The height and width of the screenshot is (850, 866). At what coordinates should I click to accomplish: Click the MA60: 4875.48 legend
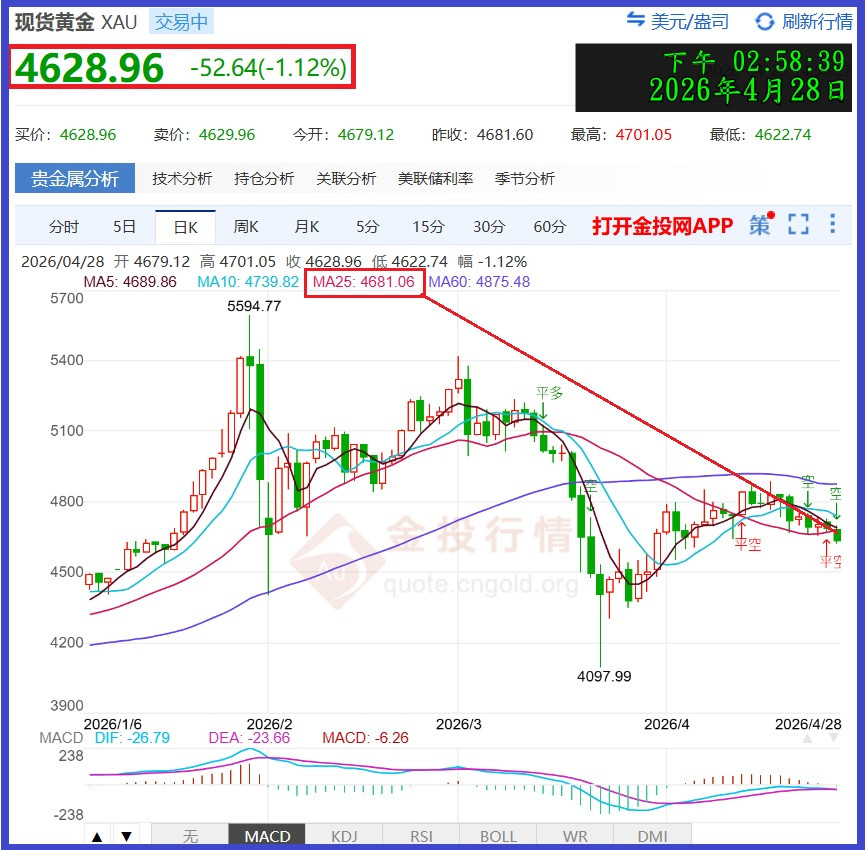pos(479,282)
